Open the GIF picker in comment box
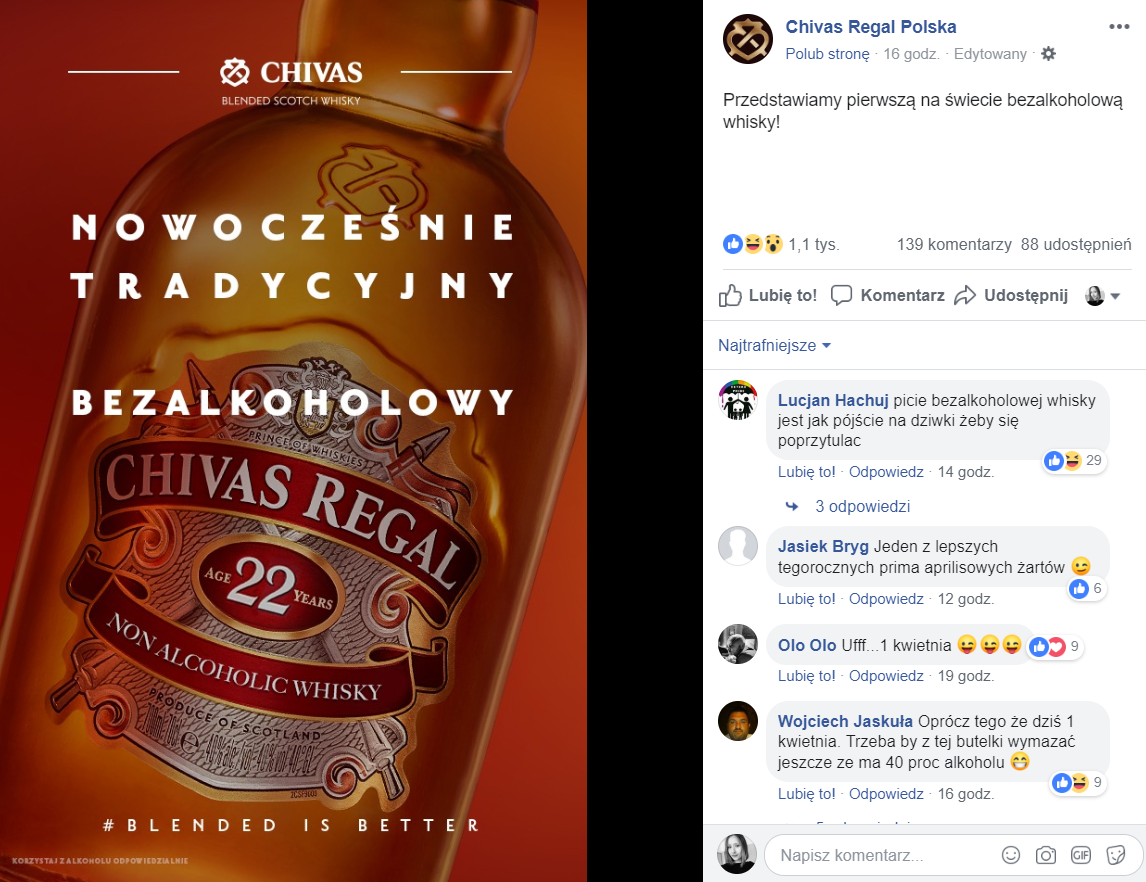Viewport: 1146px width, 882px height. tap(1081, 855)
